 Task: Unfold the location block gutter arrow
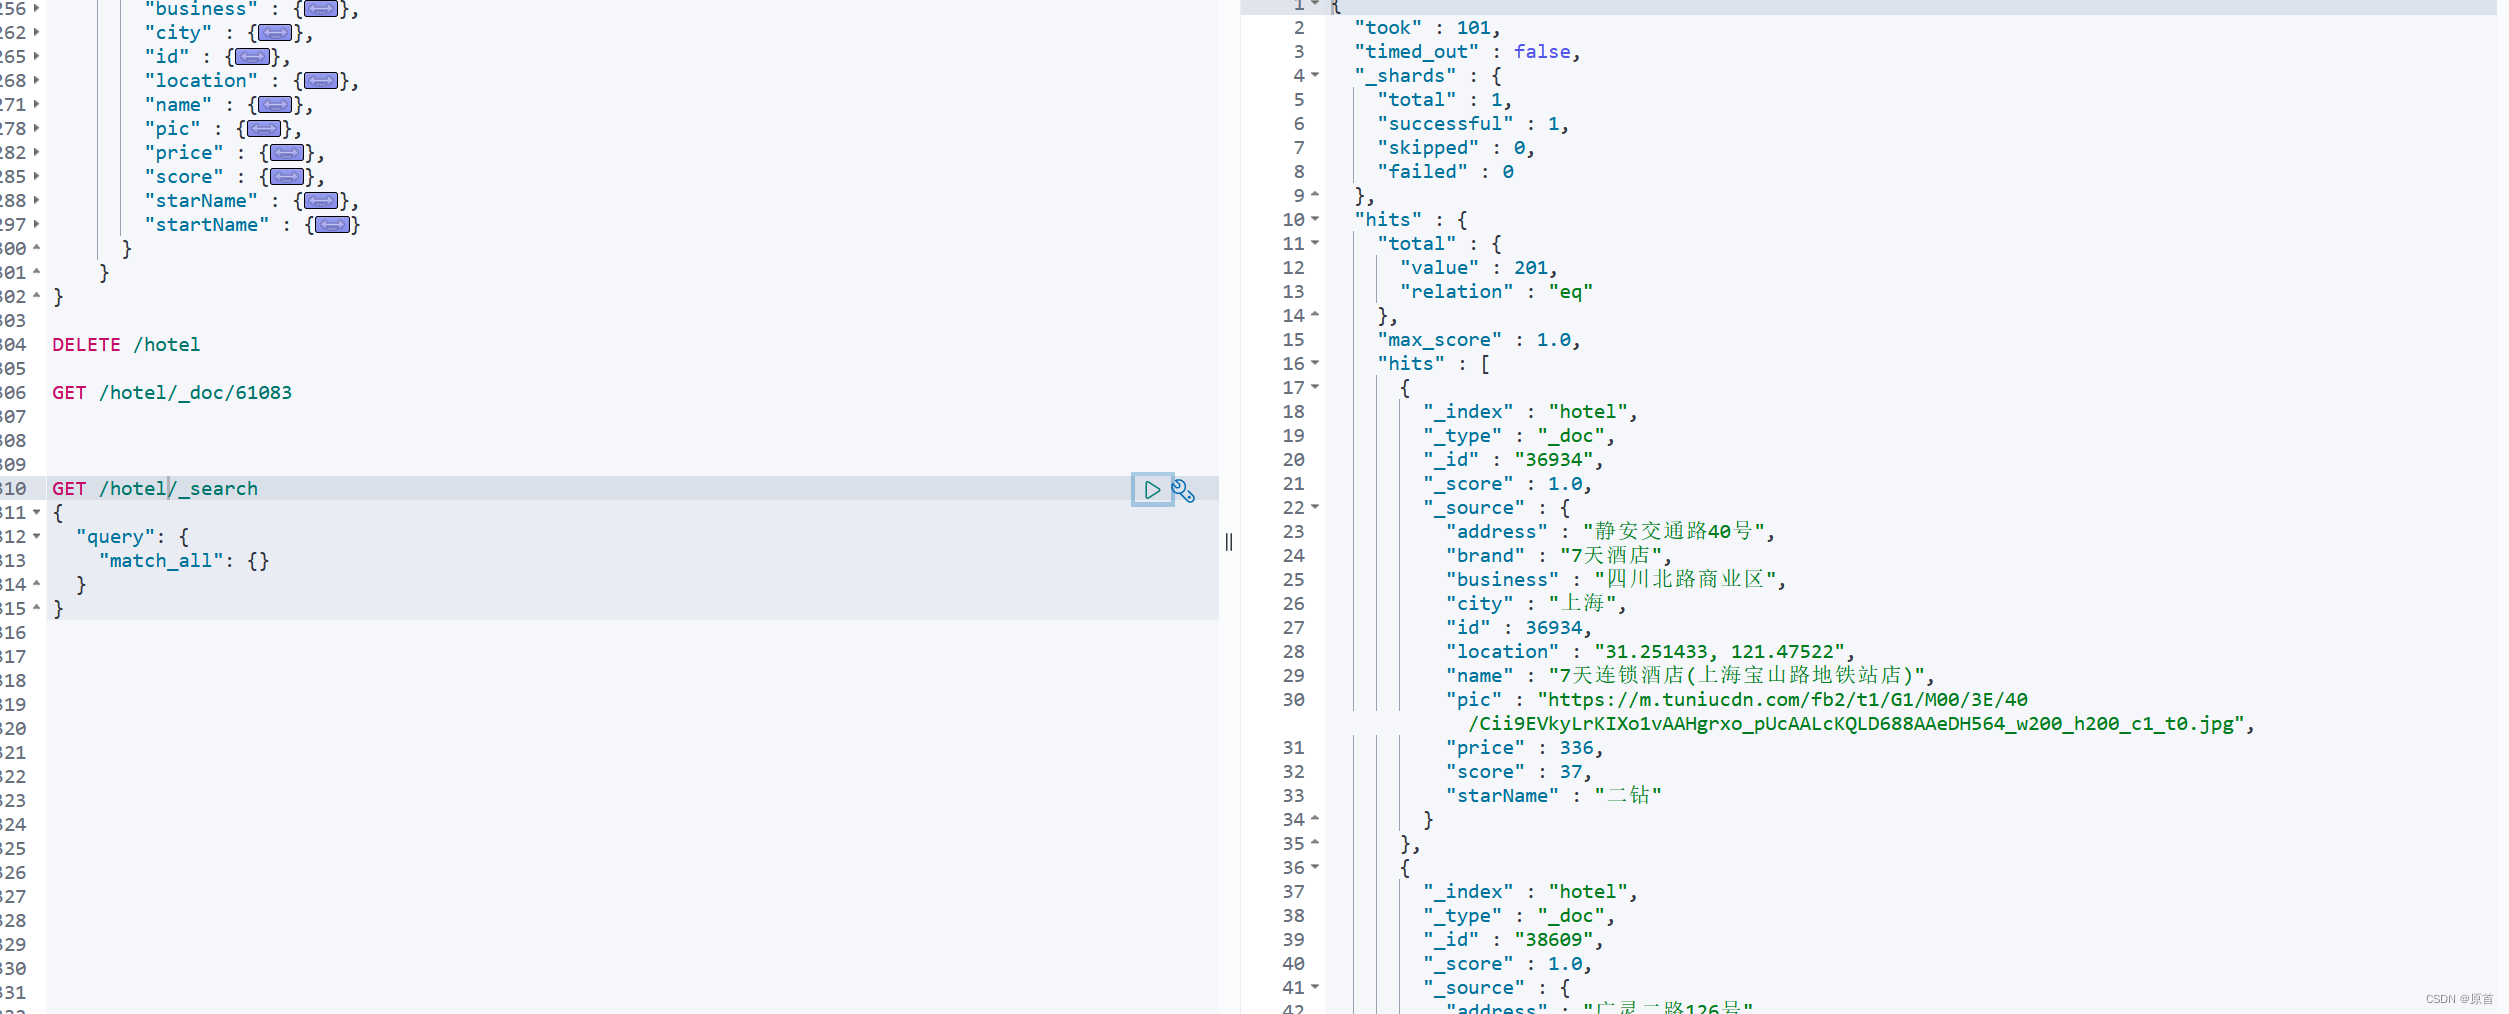[37, 80]
